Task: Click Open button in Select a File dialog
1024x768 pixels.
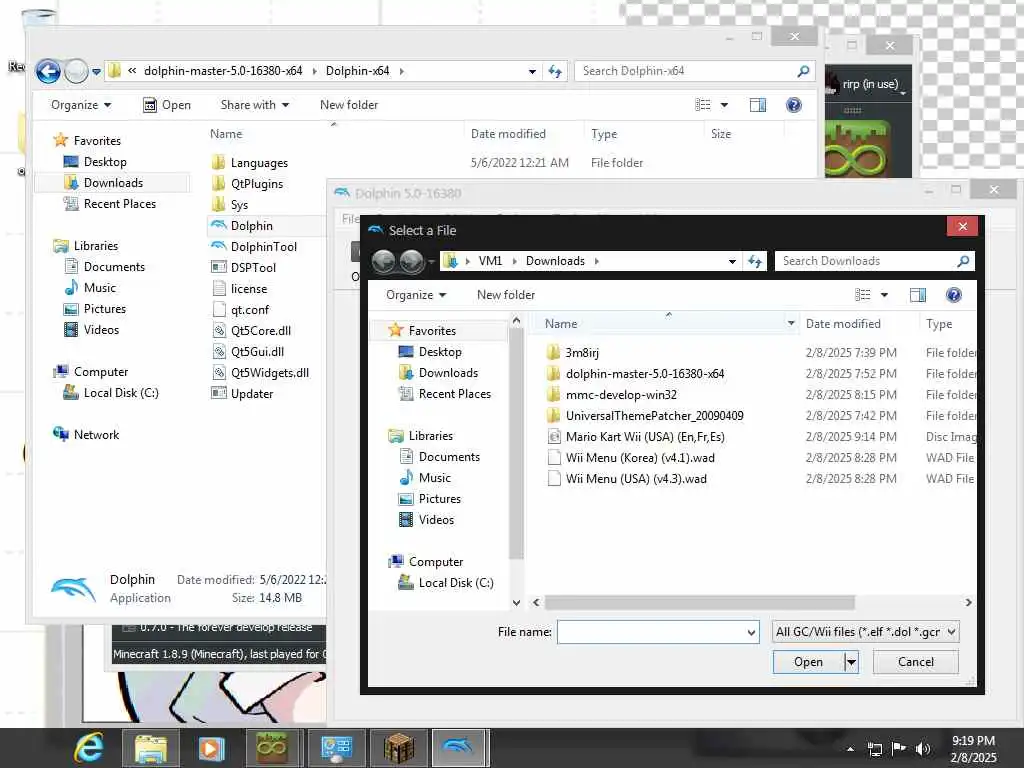Action: pyautogui.click(x=808, y=662)
